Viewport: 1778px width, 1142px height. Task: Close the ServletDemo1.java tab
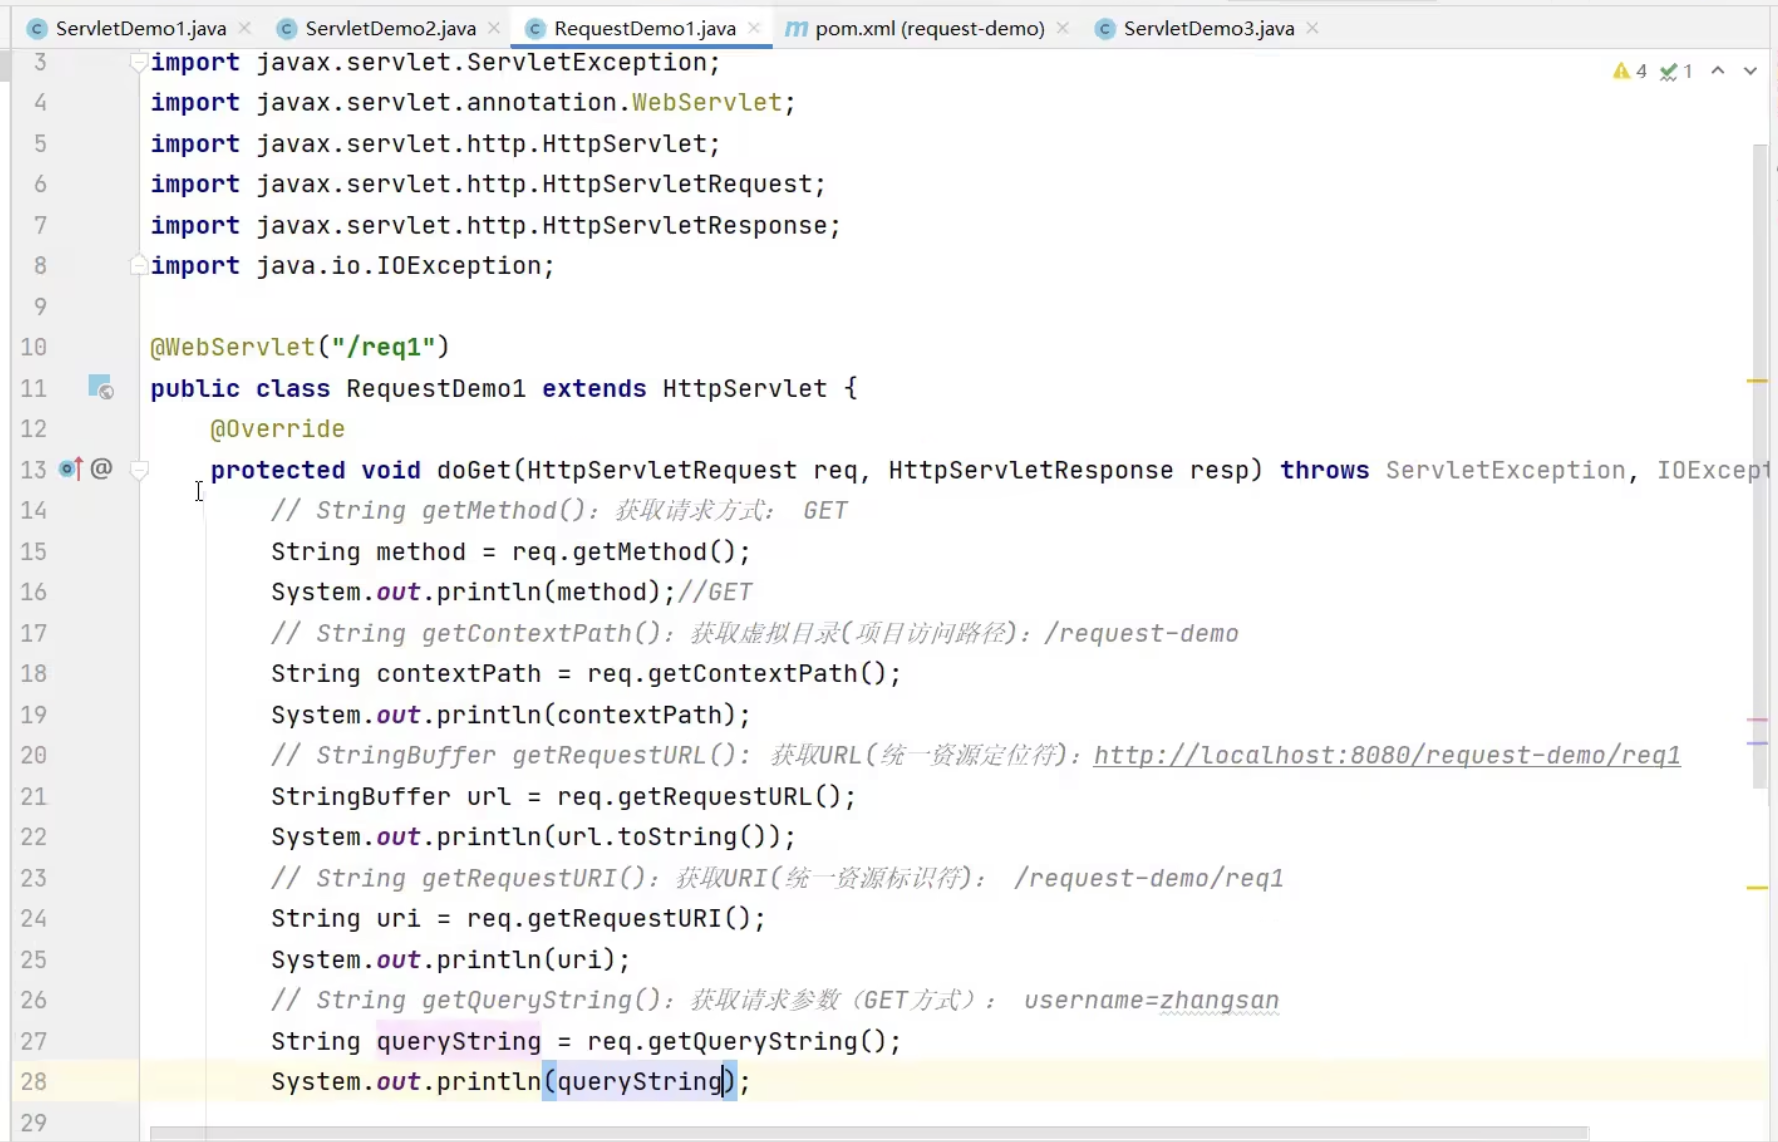point(245,28)
